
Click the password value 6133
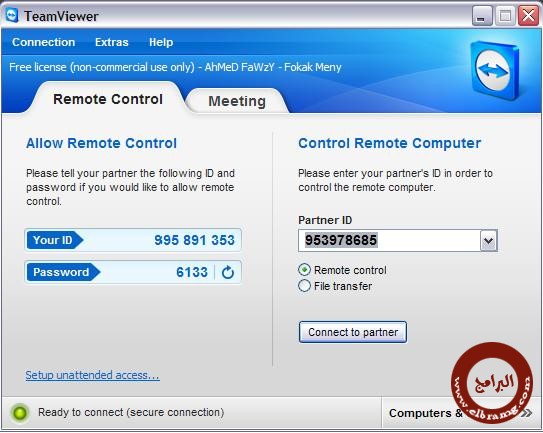[x=192, y=272]
